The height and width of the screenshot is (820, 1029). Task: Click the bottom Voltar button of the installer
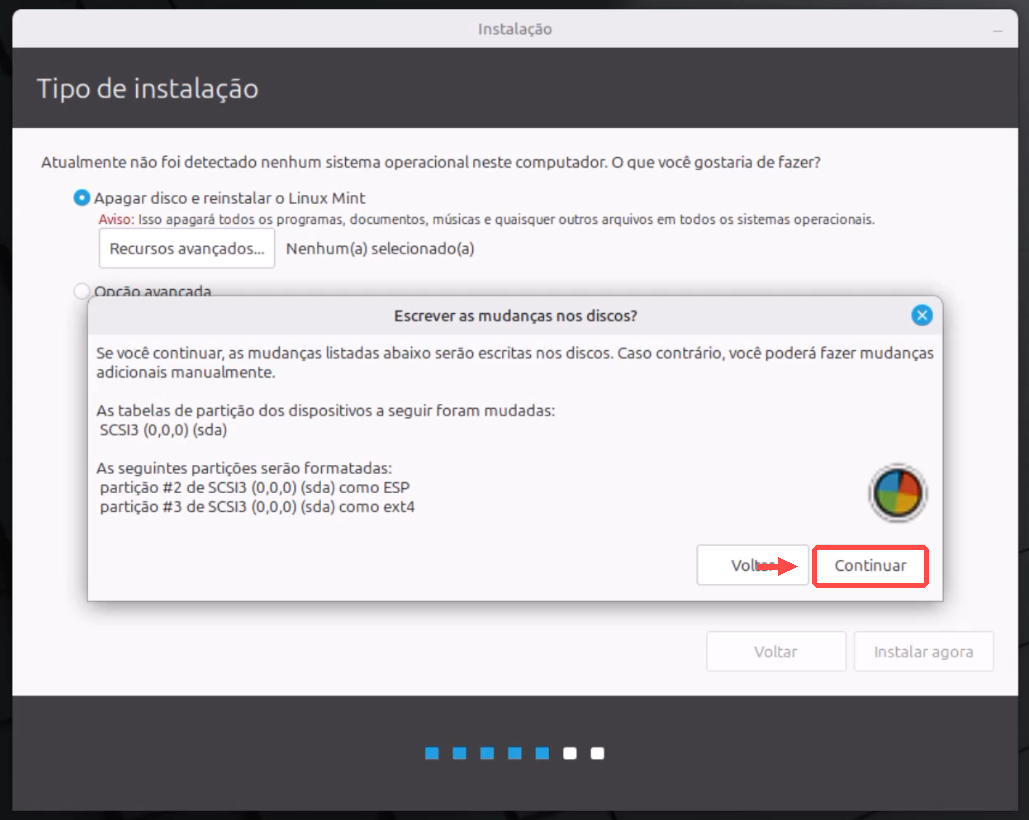(x=776, y=651)
